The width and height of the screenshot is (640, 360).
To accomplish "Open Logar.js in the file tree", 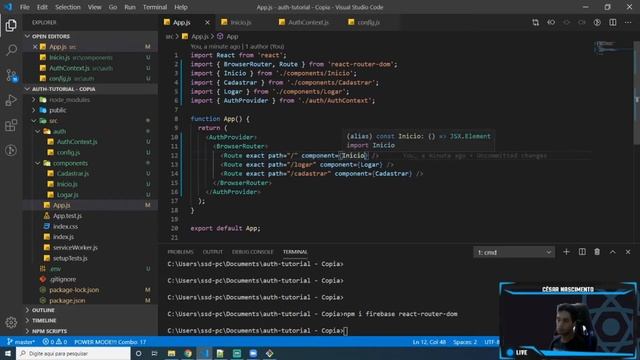I will tap(68, 195).
